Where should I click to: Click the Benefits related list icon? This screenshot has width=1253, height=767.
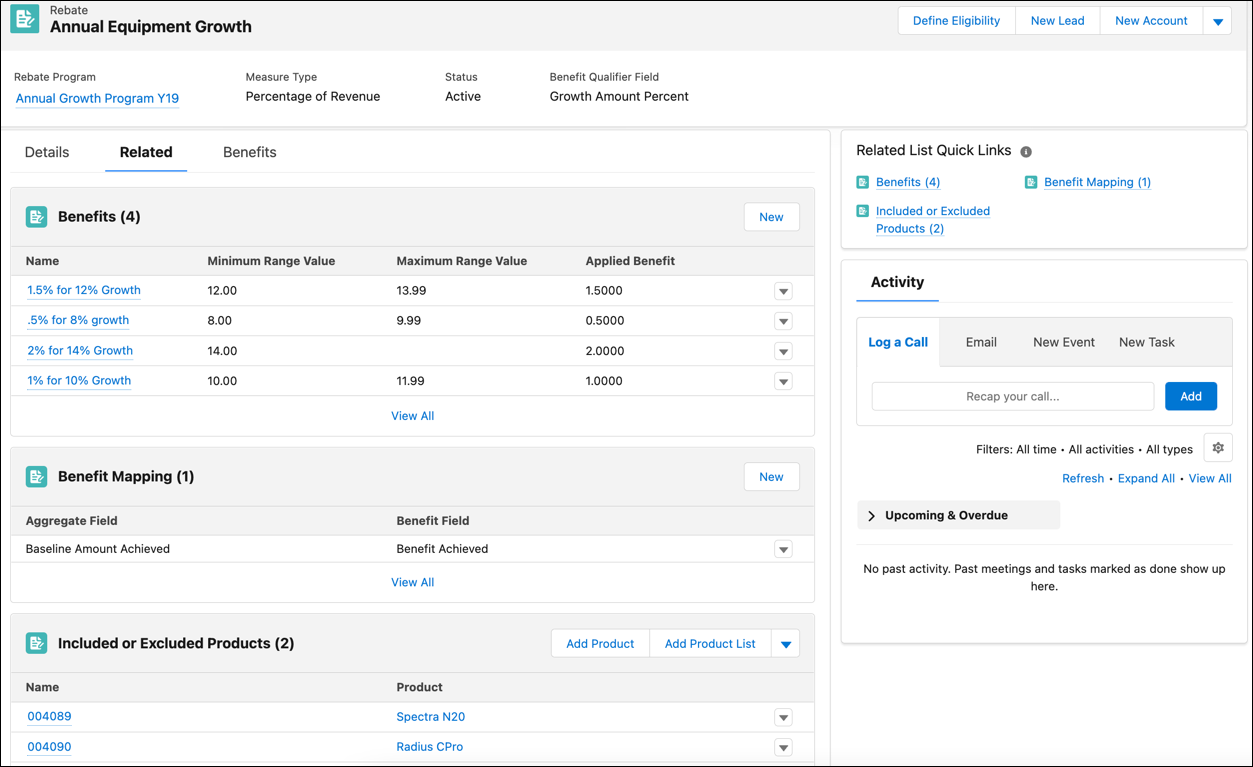[x=36, y=216]
